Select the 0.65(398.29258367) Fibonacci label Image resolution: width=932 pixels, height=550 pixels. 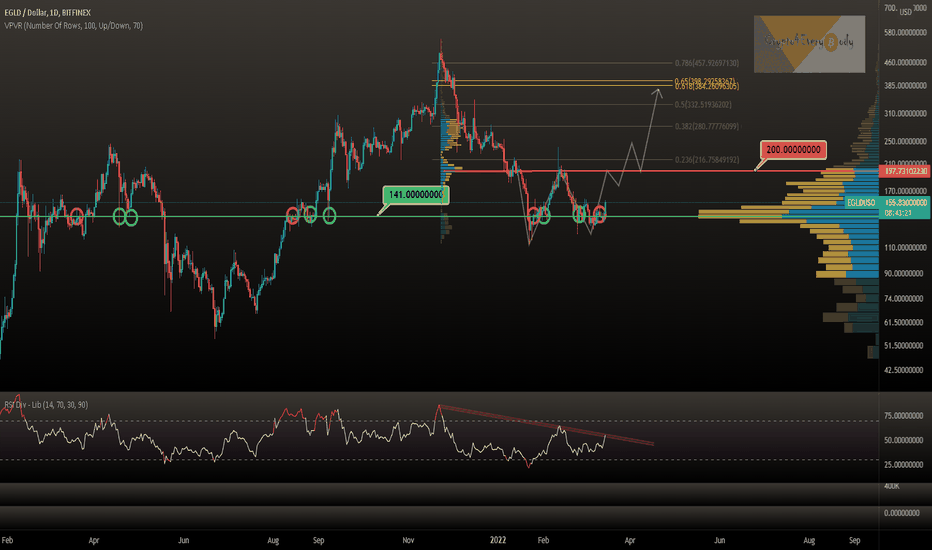(704, 81)
